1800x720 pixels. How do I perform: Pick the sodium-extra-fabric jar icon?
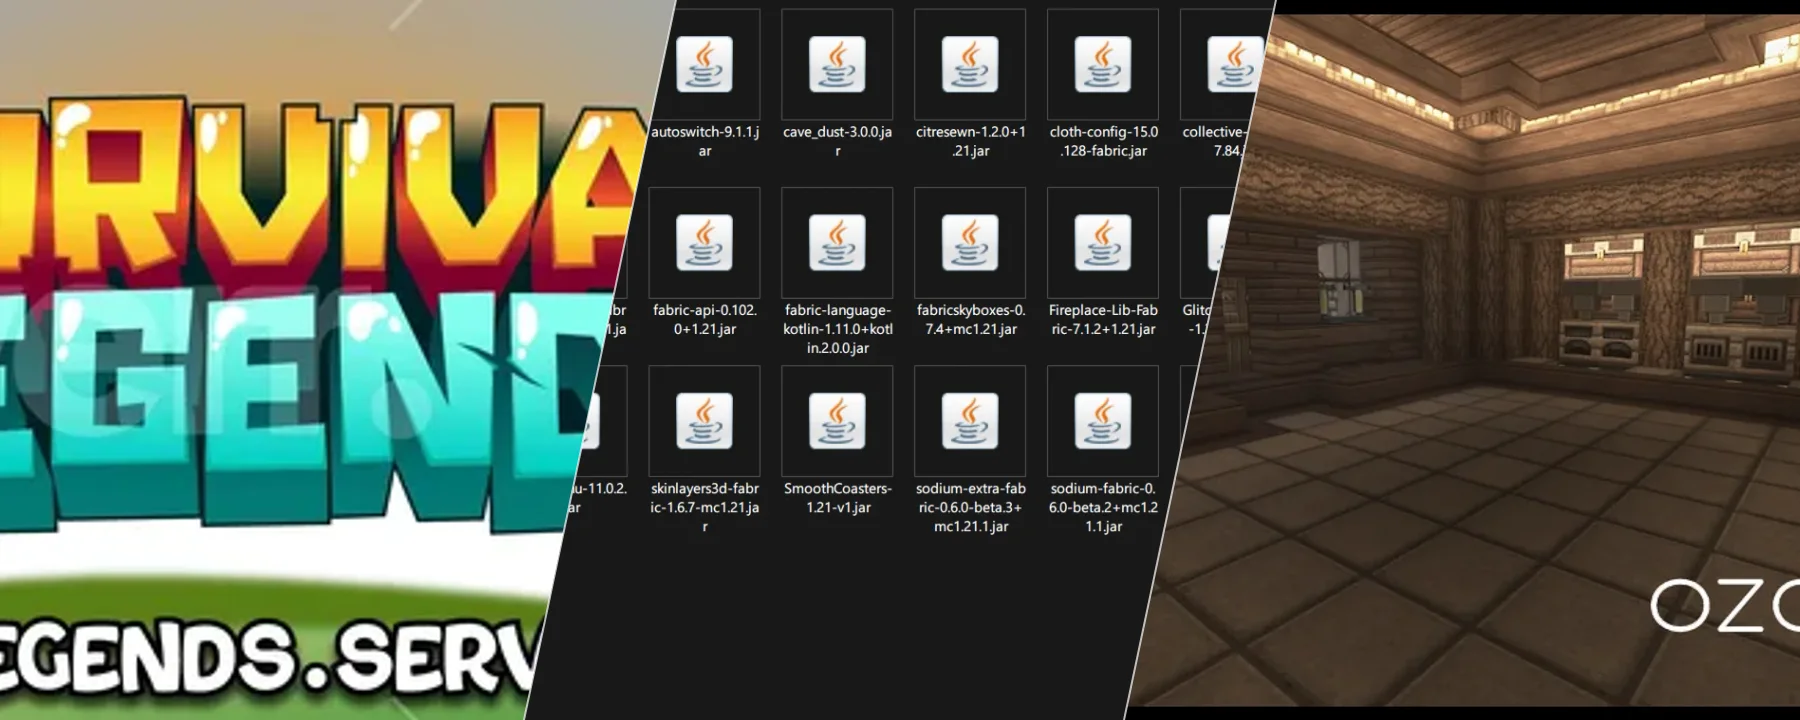tap(970, 421)
